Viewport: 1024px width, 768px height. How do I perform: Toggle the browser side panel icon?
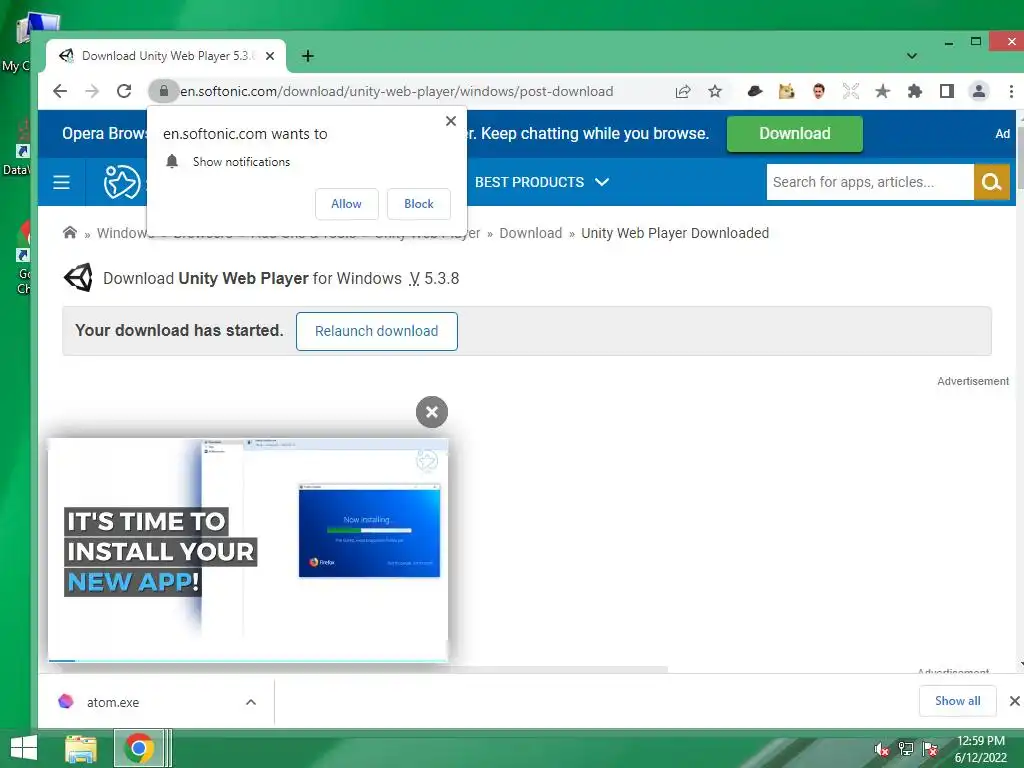click(947, 91)
